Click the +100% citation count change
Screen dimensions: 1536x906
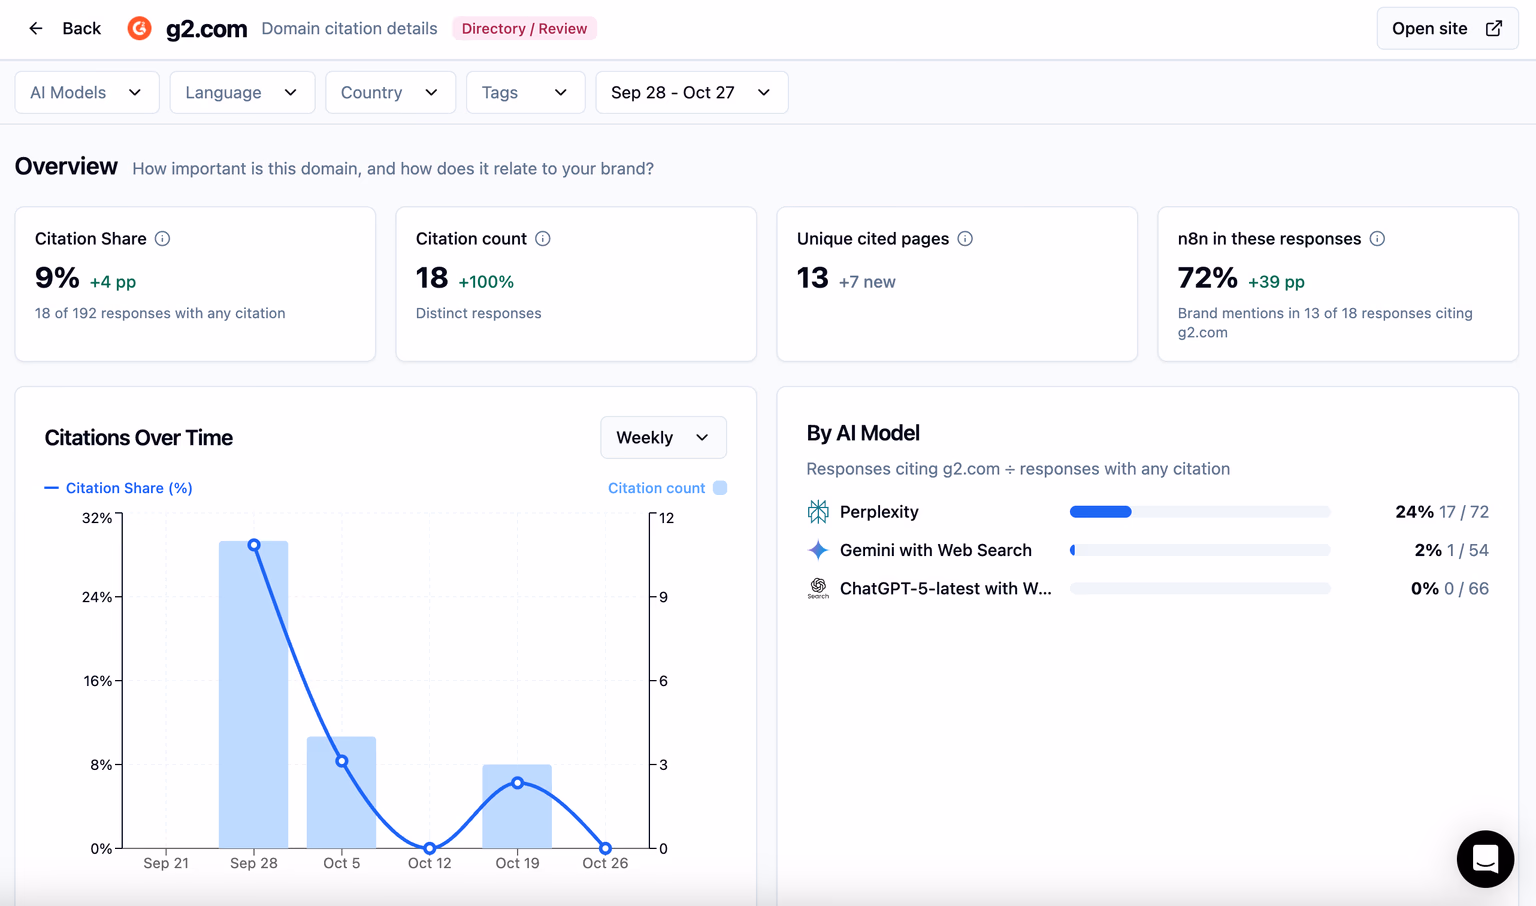coord(486,282)
